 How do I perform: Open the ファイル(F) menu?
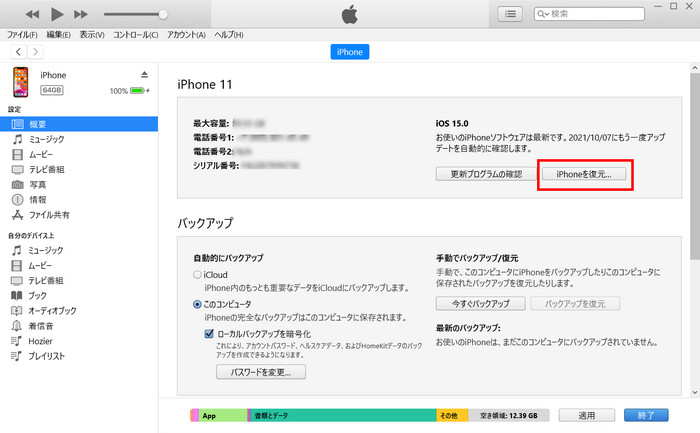[x=22, y=35]
